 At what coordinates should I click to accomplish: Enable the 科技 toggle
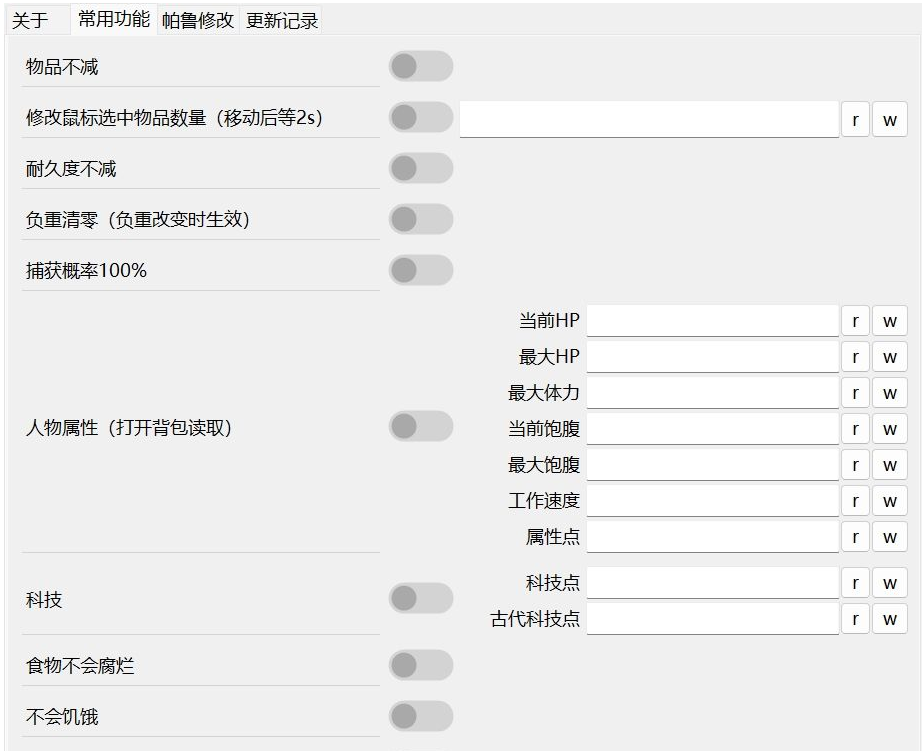pos(420,599)
